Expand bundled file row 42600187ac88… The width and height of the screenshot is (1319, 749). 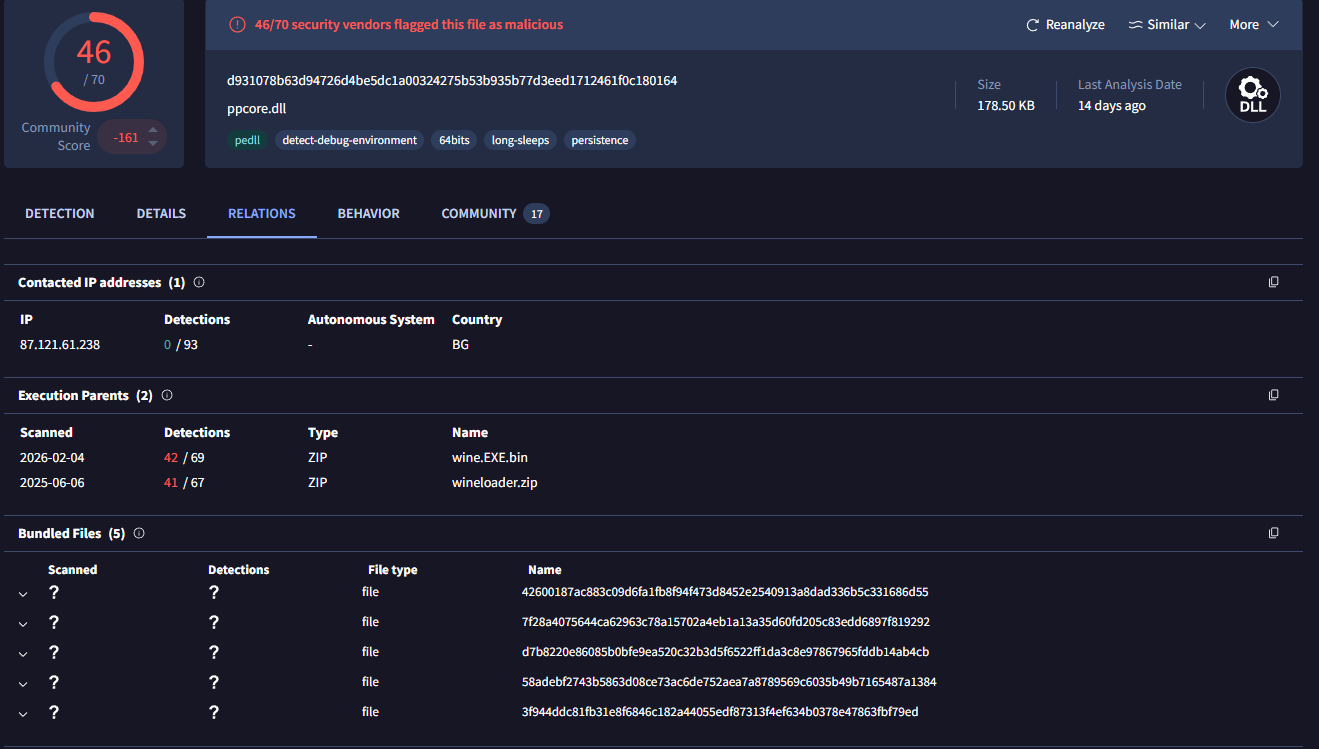pyautogui.click(x=23, y=593)
